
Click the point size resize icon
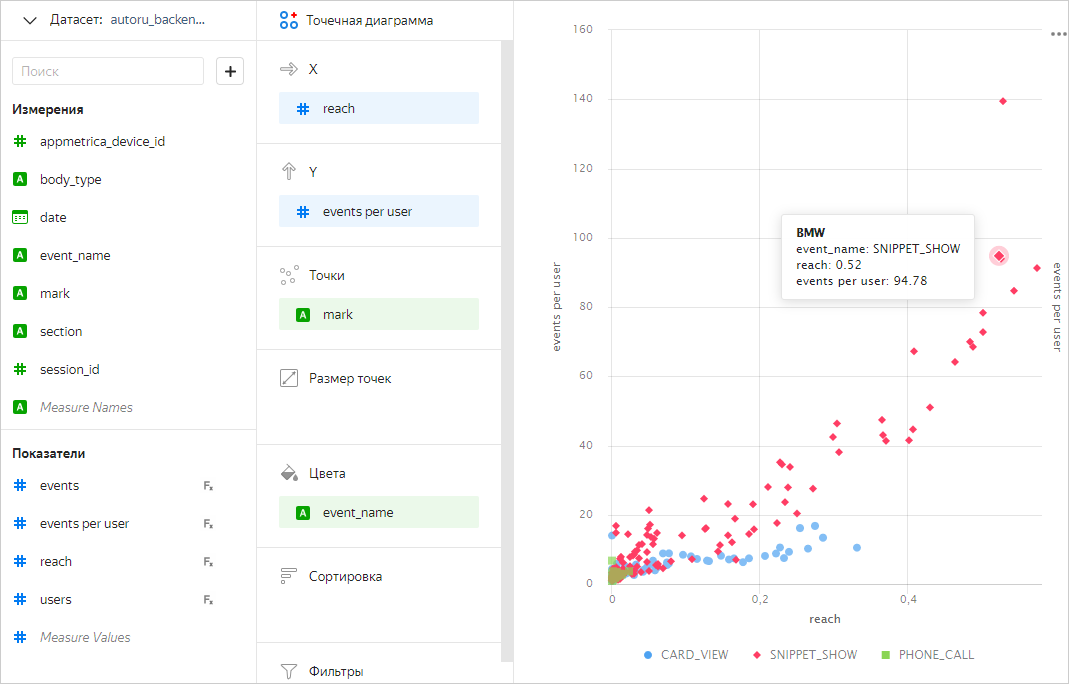(x=289, y=378)
